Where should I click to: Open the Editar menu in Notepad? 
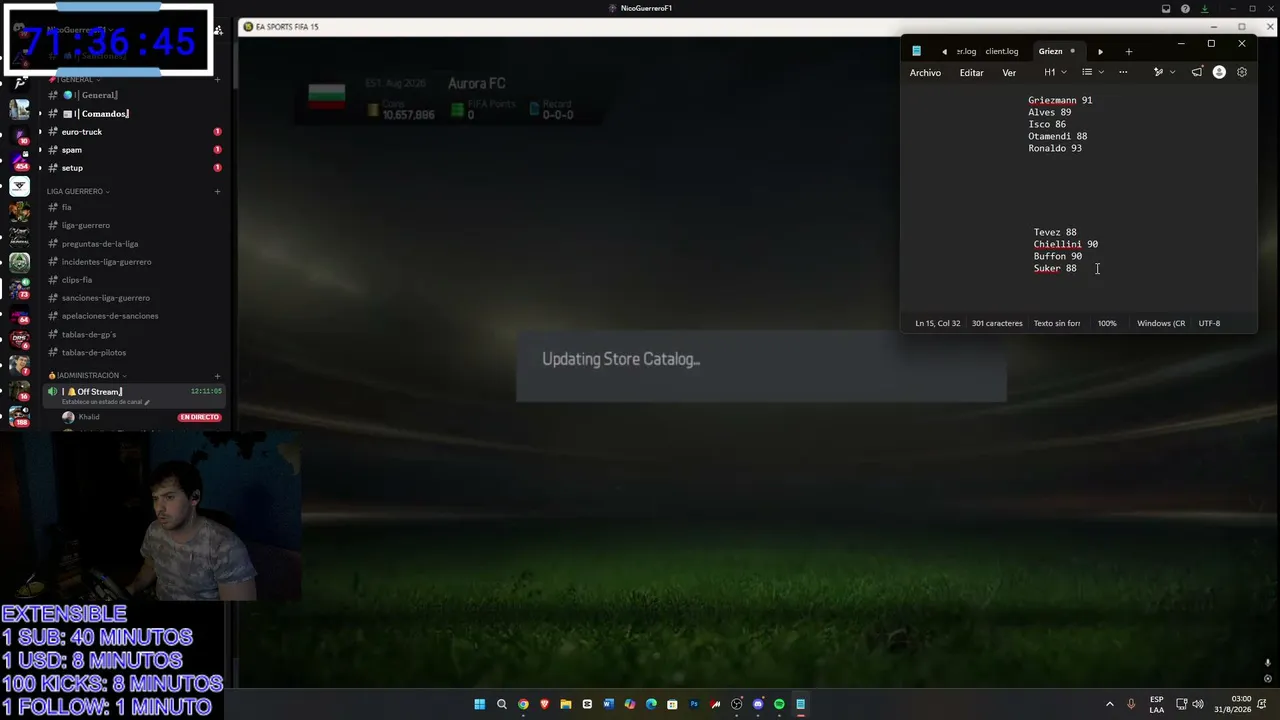[x=971, y=72]
